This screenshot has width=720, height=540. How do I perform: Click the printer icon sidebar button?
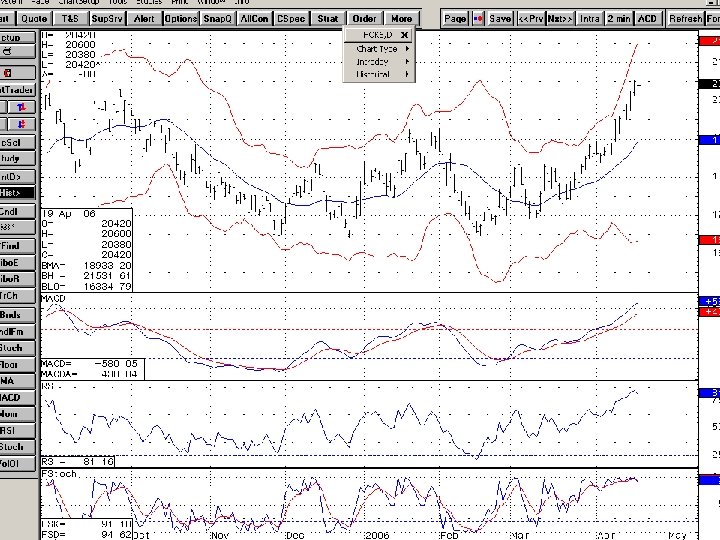point(17,51)
